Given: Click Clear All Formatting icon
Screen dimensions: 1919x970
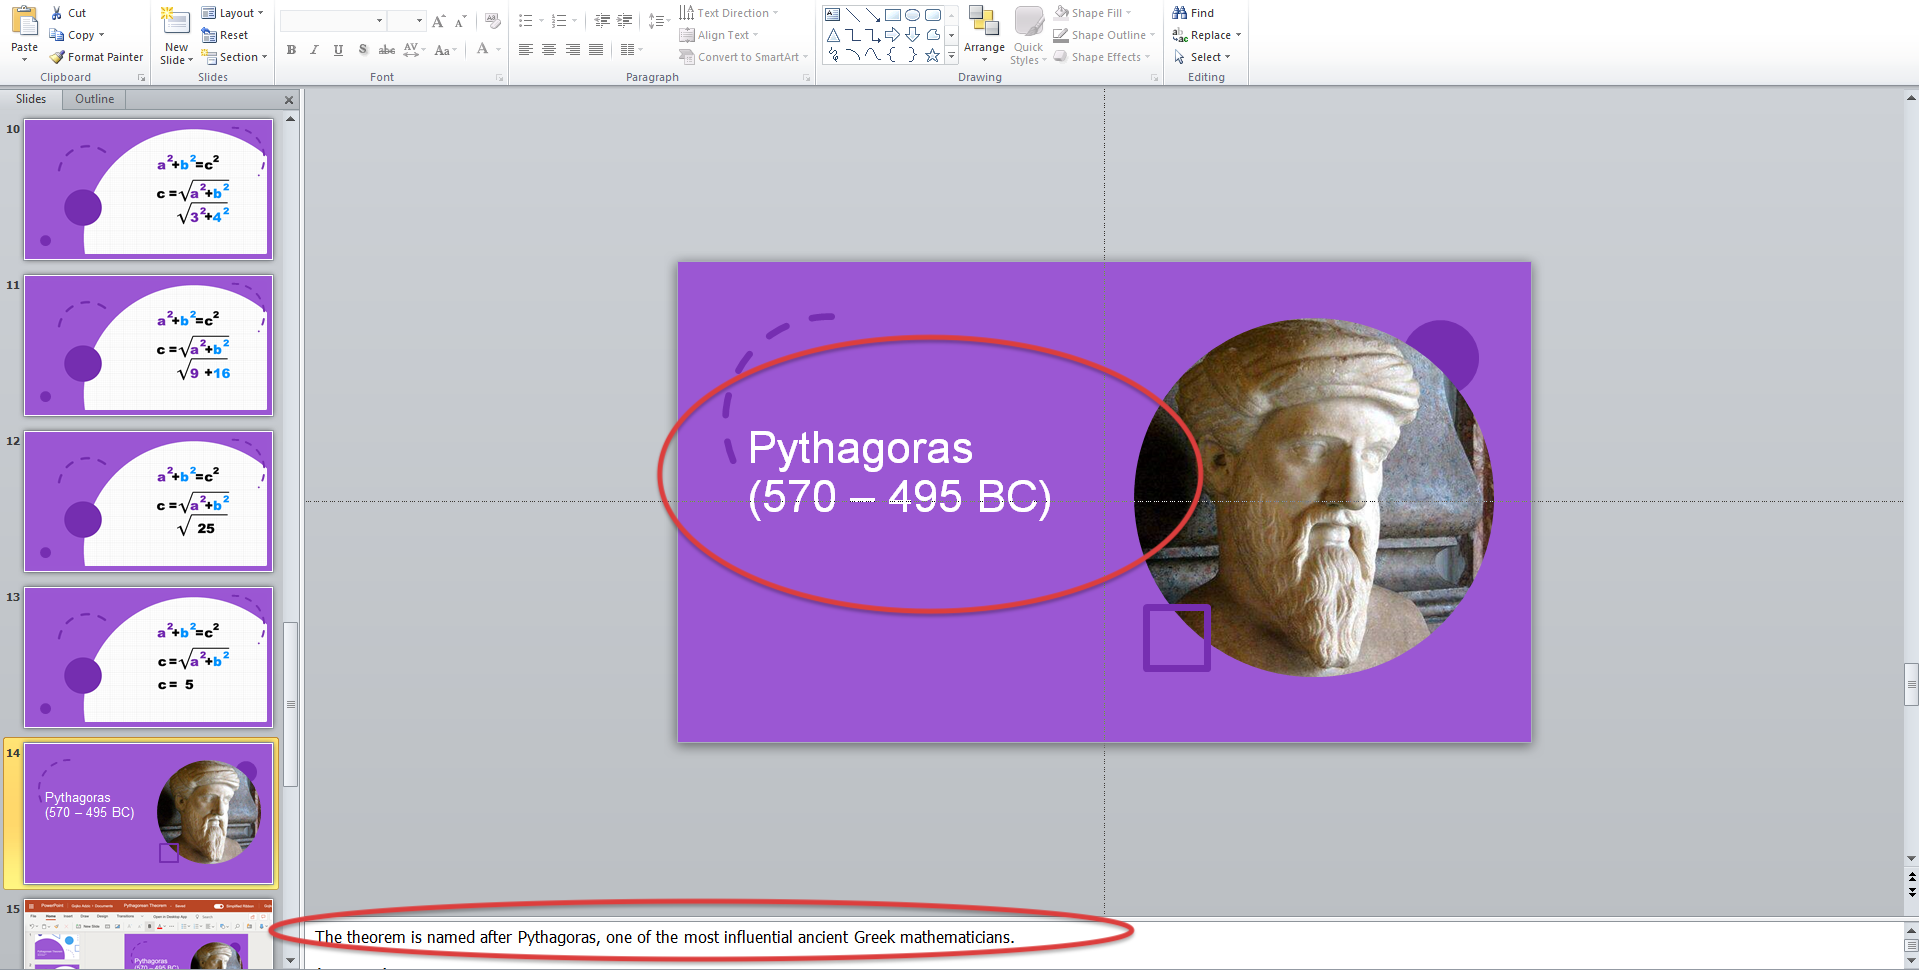Looking at the screenshot, I should (492, 21).
